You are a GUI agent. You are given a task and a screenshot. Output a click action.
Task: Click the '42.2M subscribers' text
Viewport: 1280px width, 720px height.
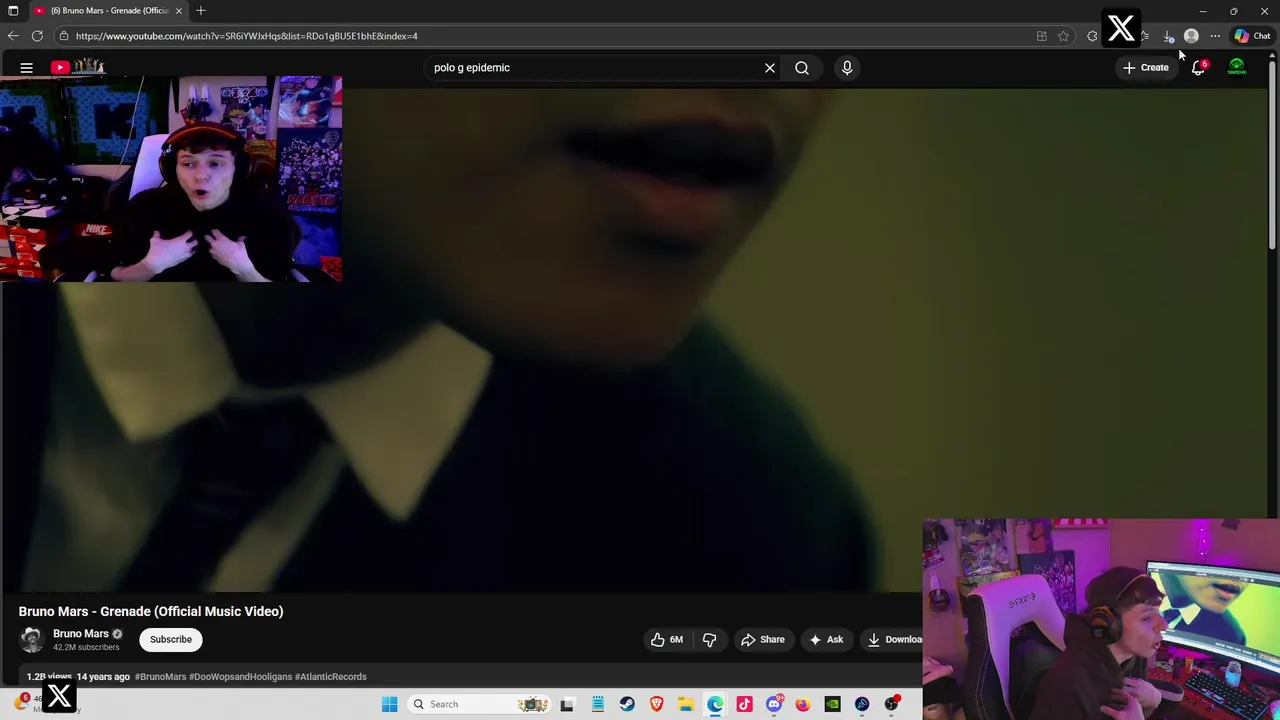coord(86,648)
